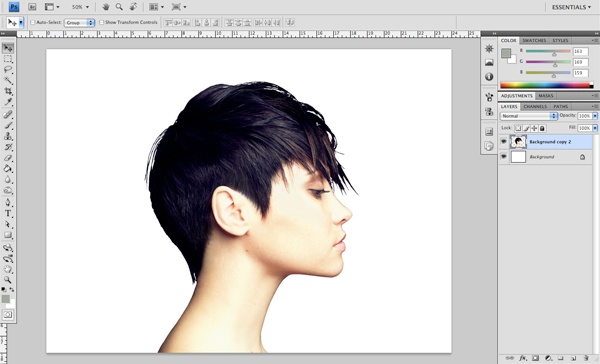Screen dimensions: 600x364
Task: Select the Horizontal Type tool
Action: point(8,214)
